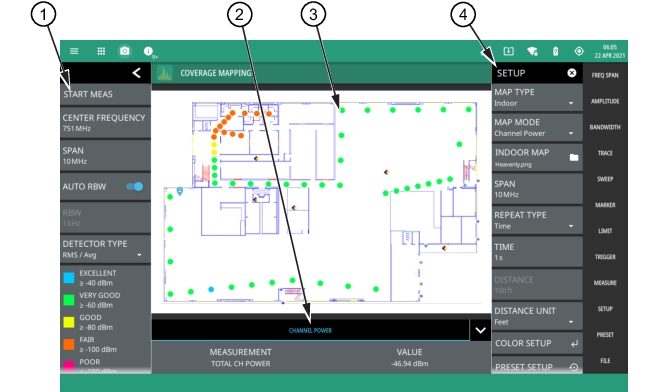Open the apps grid icon

(x=101, y=51)
